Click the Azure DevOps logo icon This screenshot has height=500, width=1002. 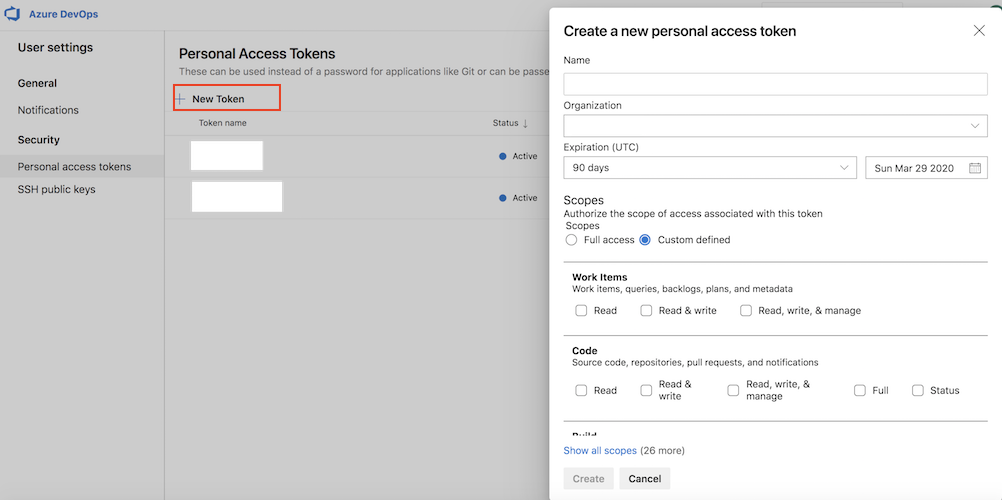pos(14,15)
